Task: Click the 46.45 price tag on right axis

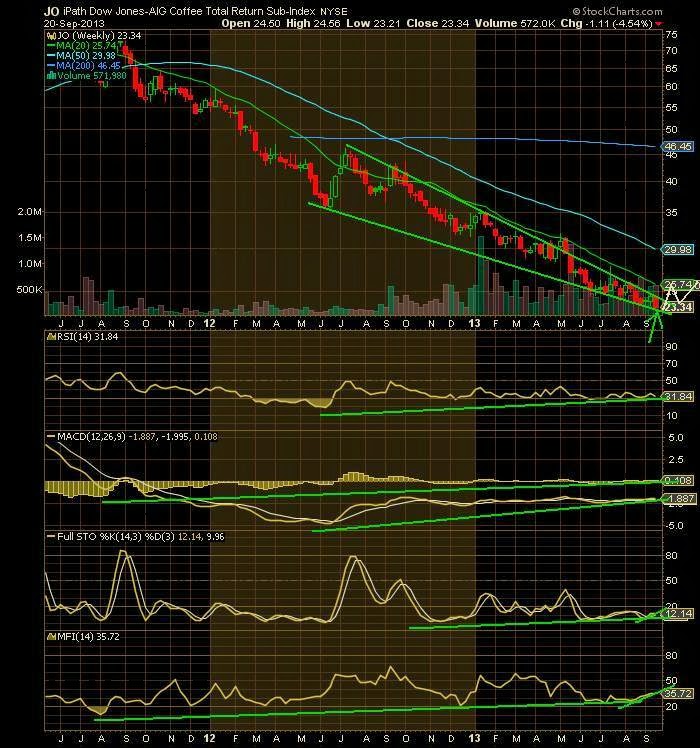Action: 678,146
